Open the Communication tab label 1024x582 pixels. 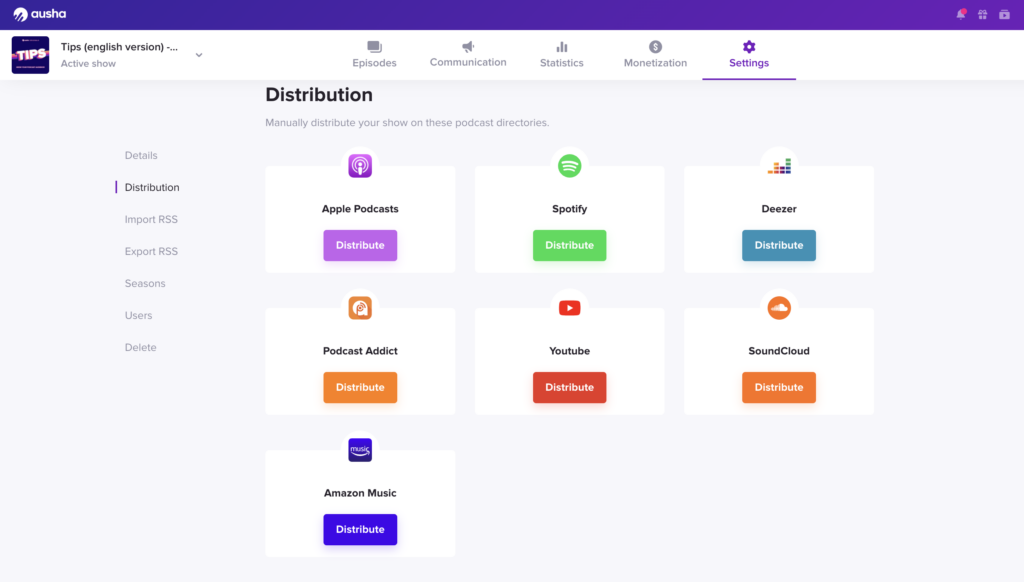coord(468,62)
